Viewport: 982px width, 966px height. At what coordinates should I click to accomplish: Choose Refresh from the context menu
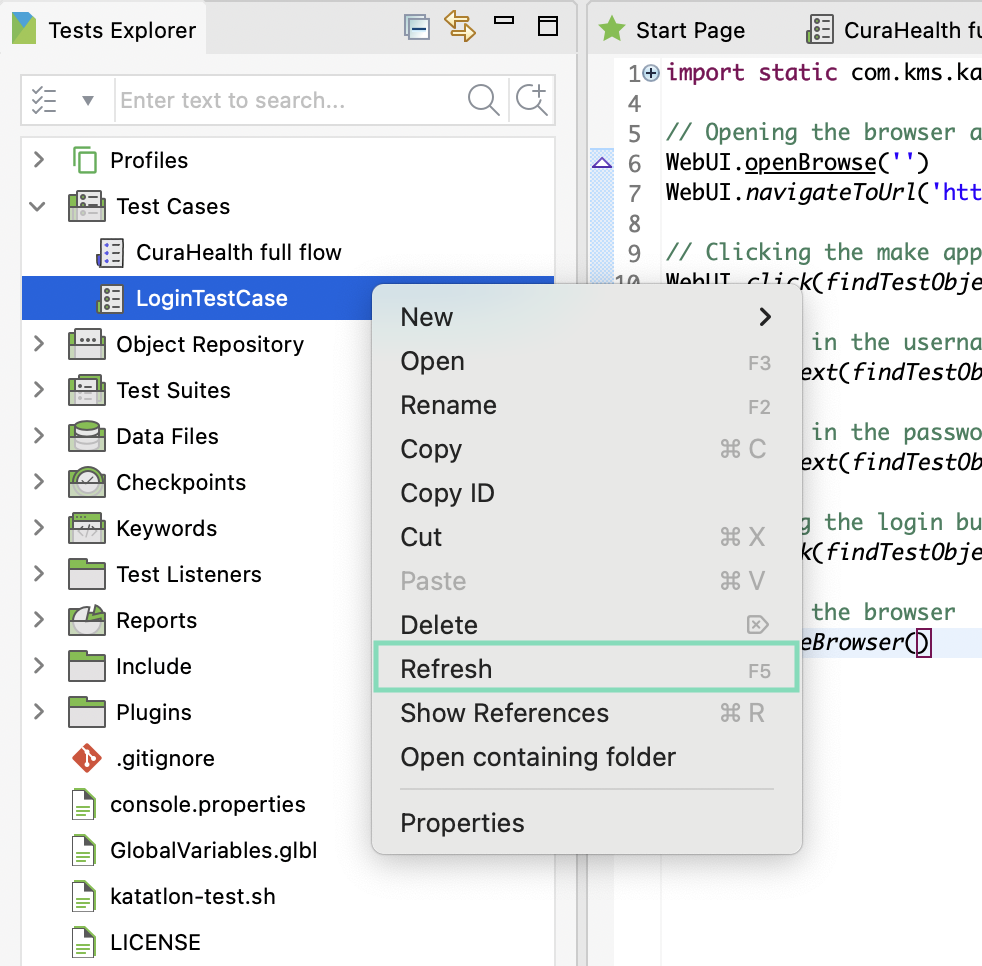(587, 668)
